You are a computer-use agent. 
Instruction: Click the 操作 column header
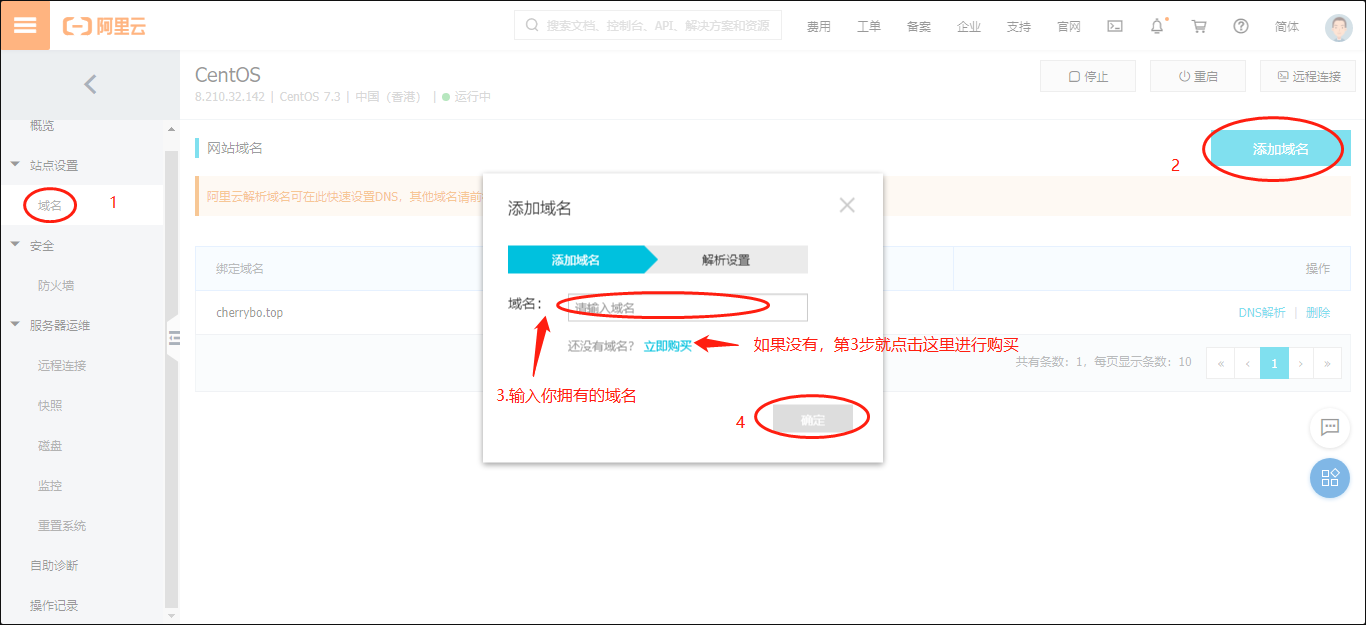(x=1318, y=269)
